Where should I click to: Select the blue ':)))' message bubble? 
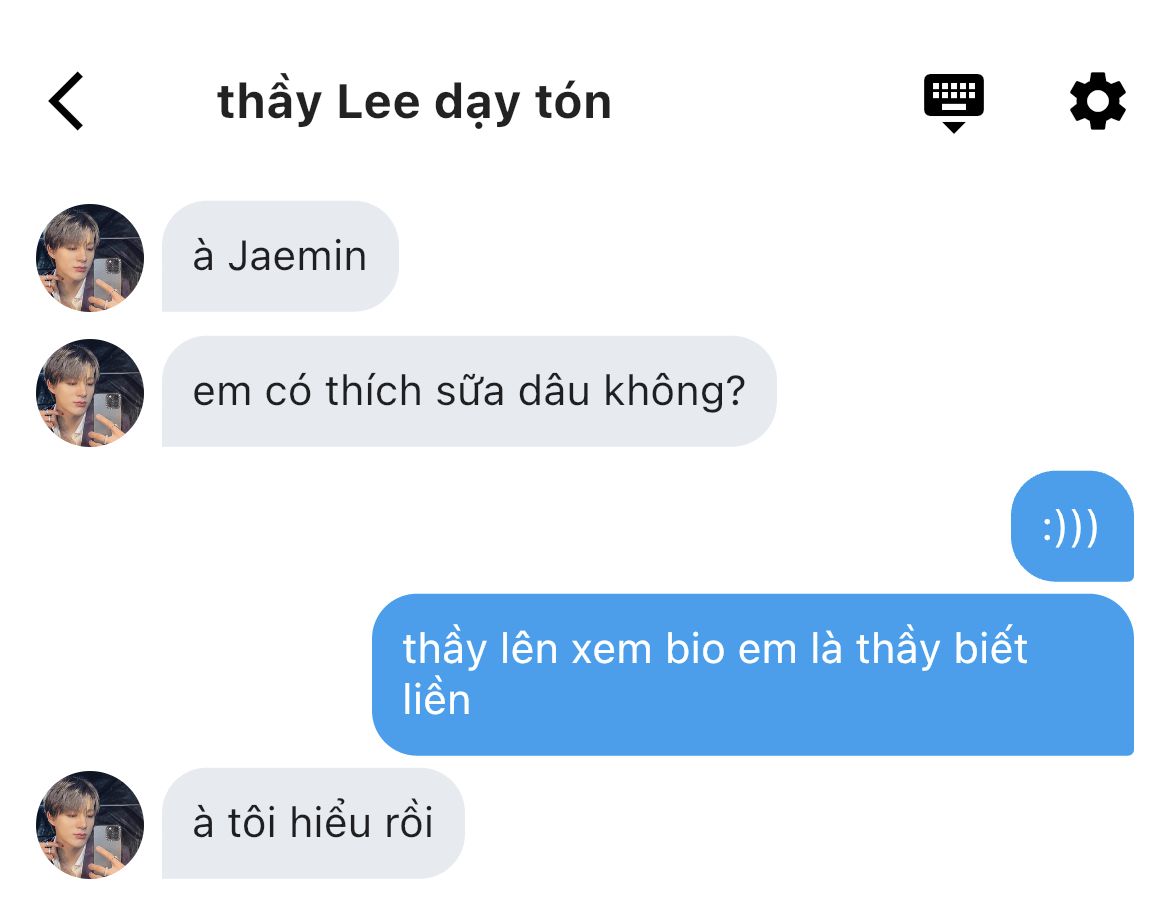1072,526
